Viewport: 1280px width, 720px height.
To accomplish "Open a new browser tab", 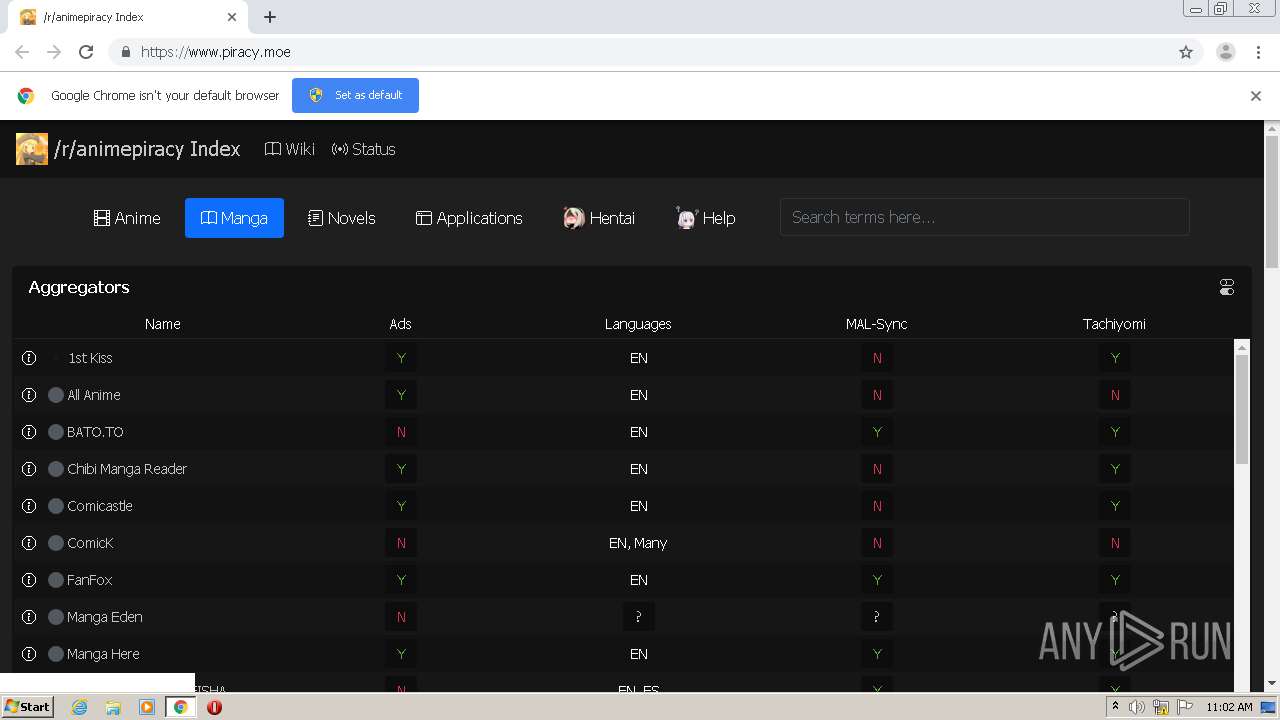I will tap(270, 17).
